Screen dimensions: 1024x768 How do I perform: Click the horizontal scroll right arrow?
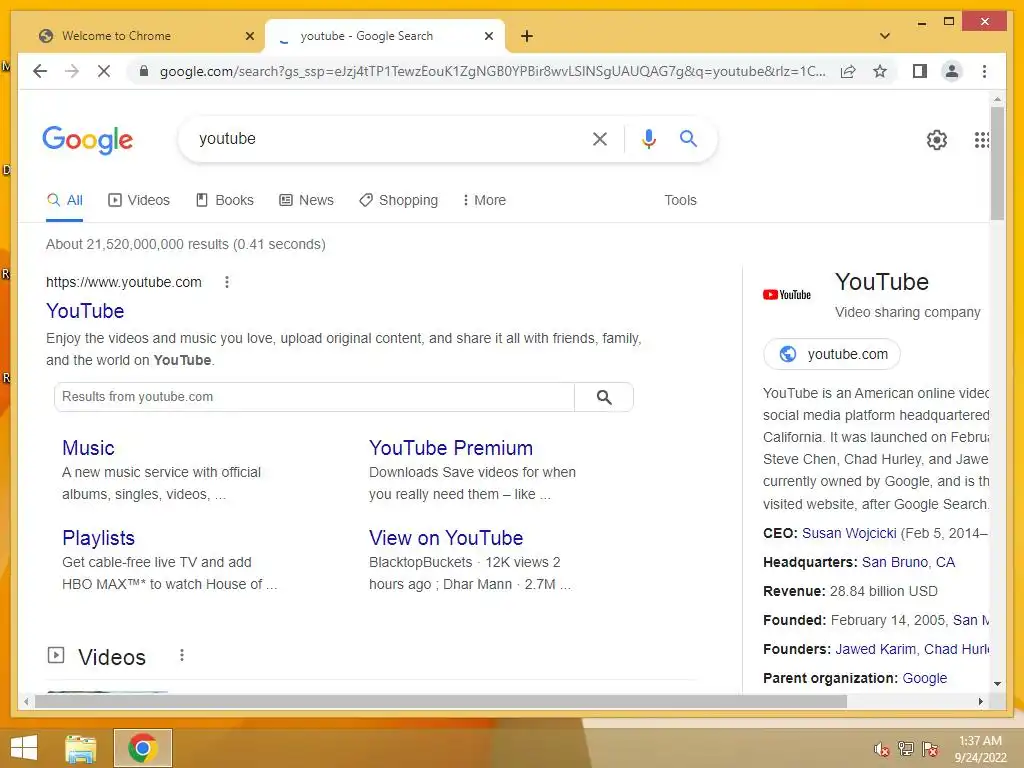click(x=980, y=701)
